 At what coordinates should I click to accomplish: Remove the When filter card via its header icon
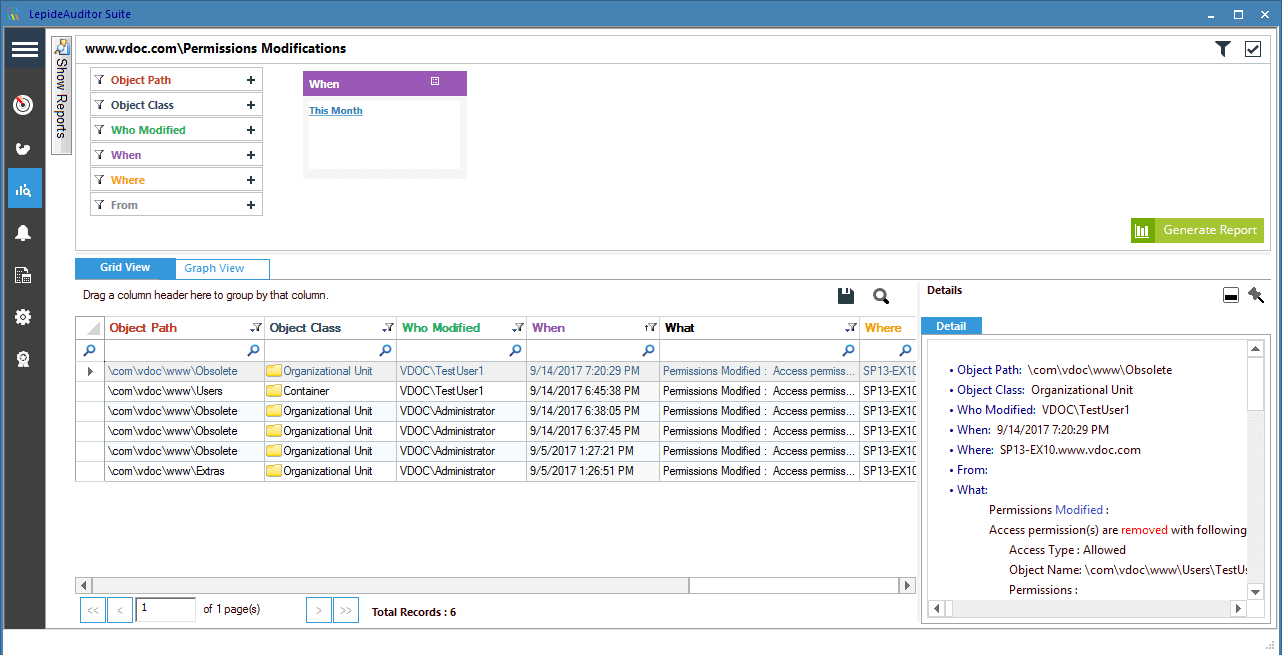click(x=435, y=81)
